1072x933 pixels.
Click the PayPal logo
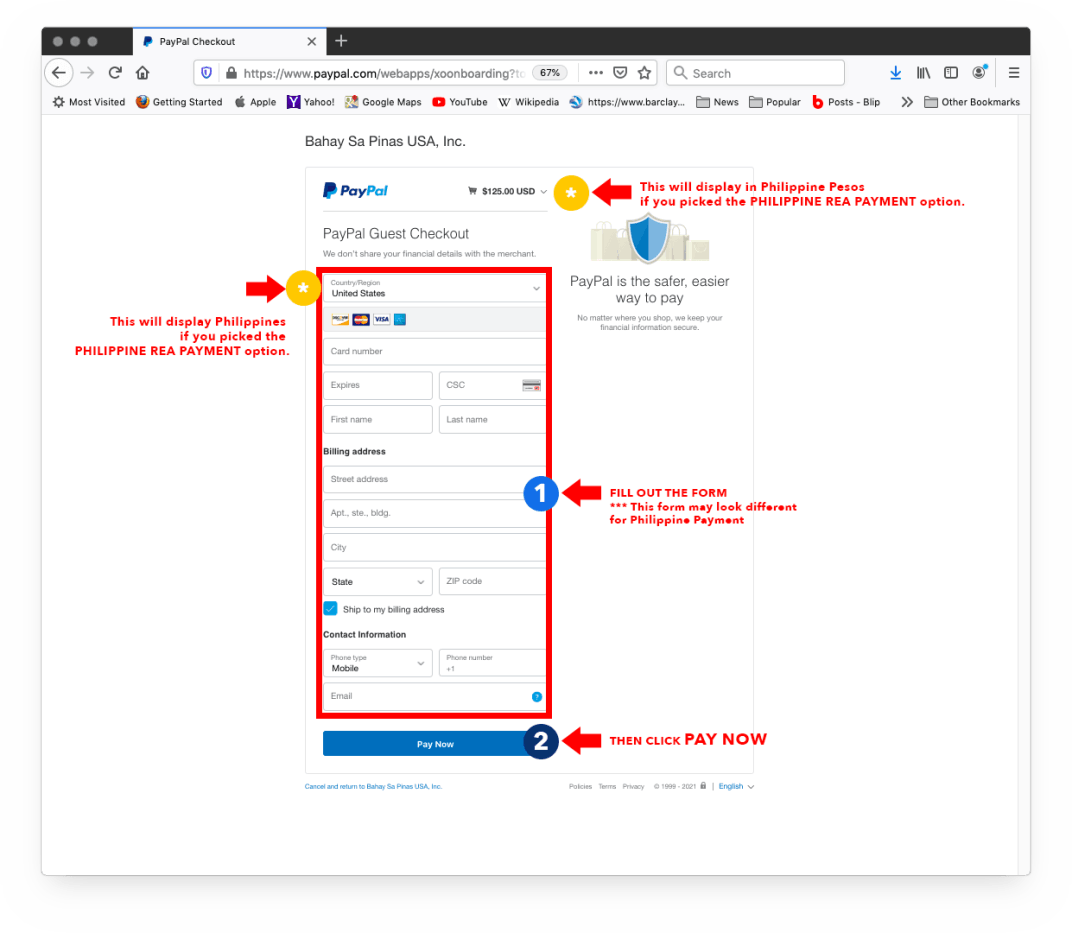pyautogui.click(x=356, y=191)
